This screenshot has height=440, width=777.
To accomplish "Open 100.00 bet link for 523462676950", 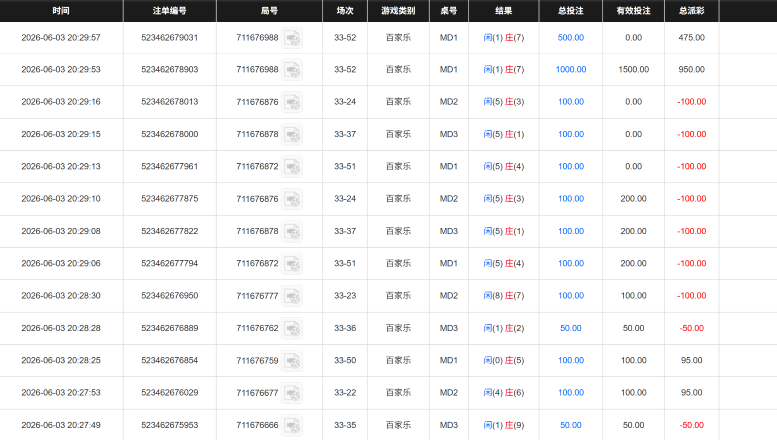I will coord(571,296).
